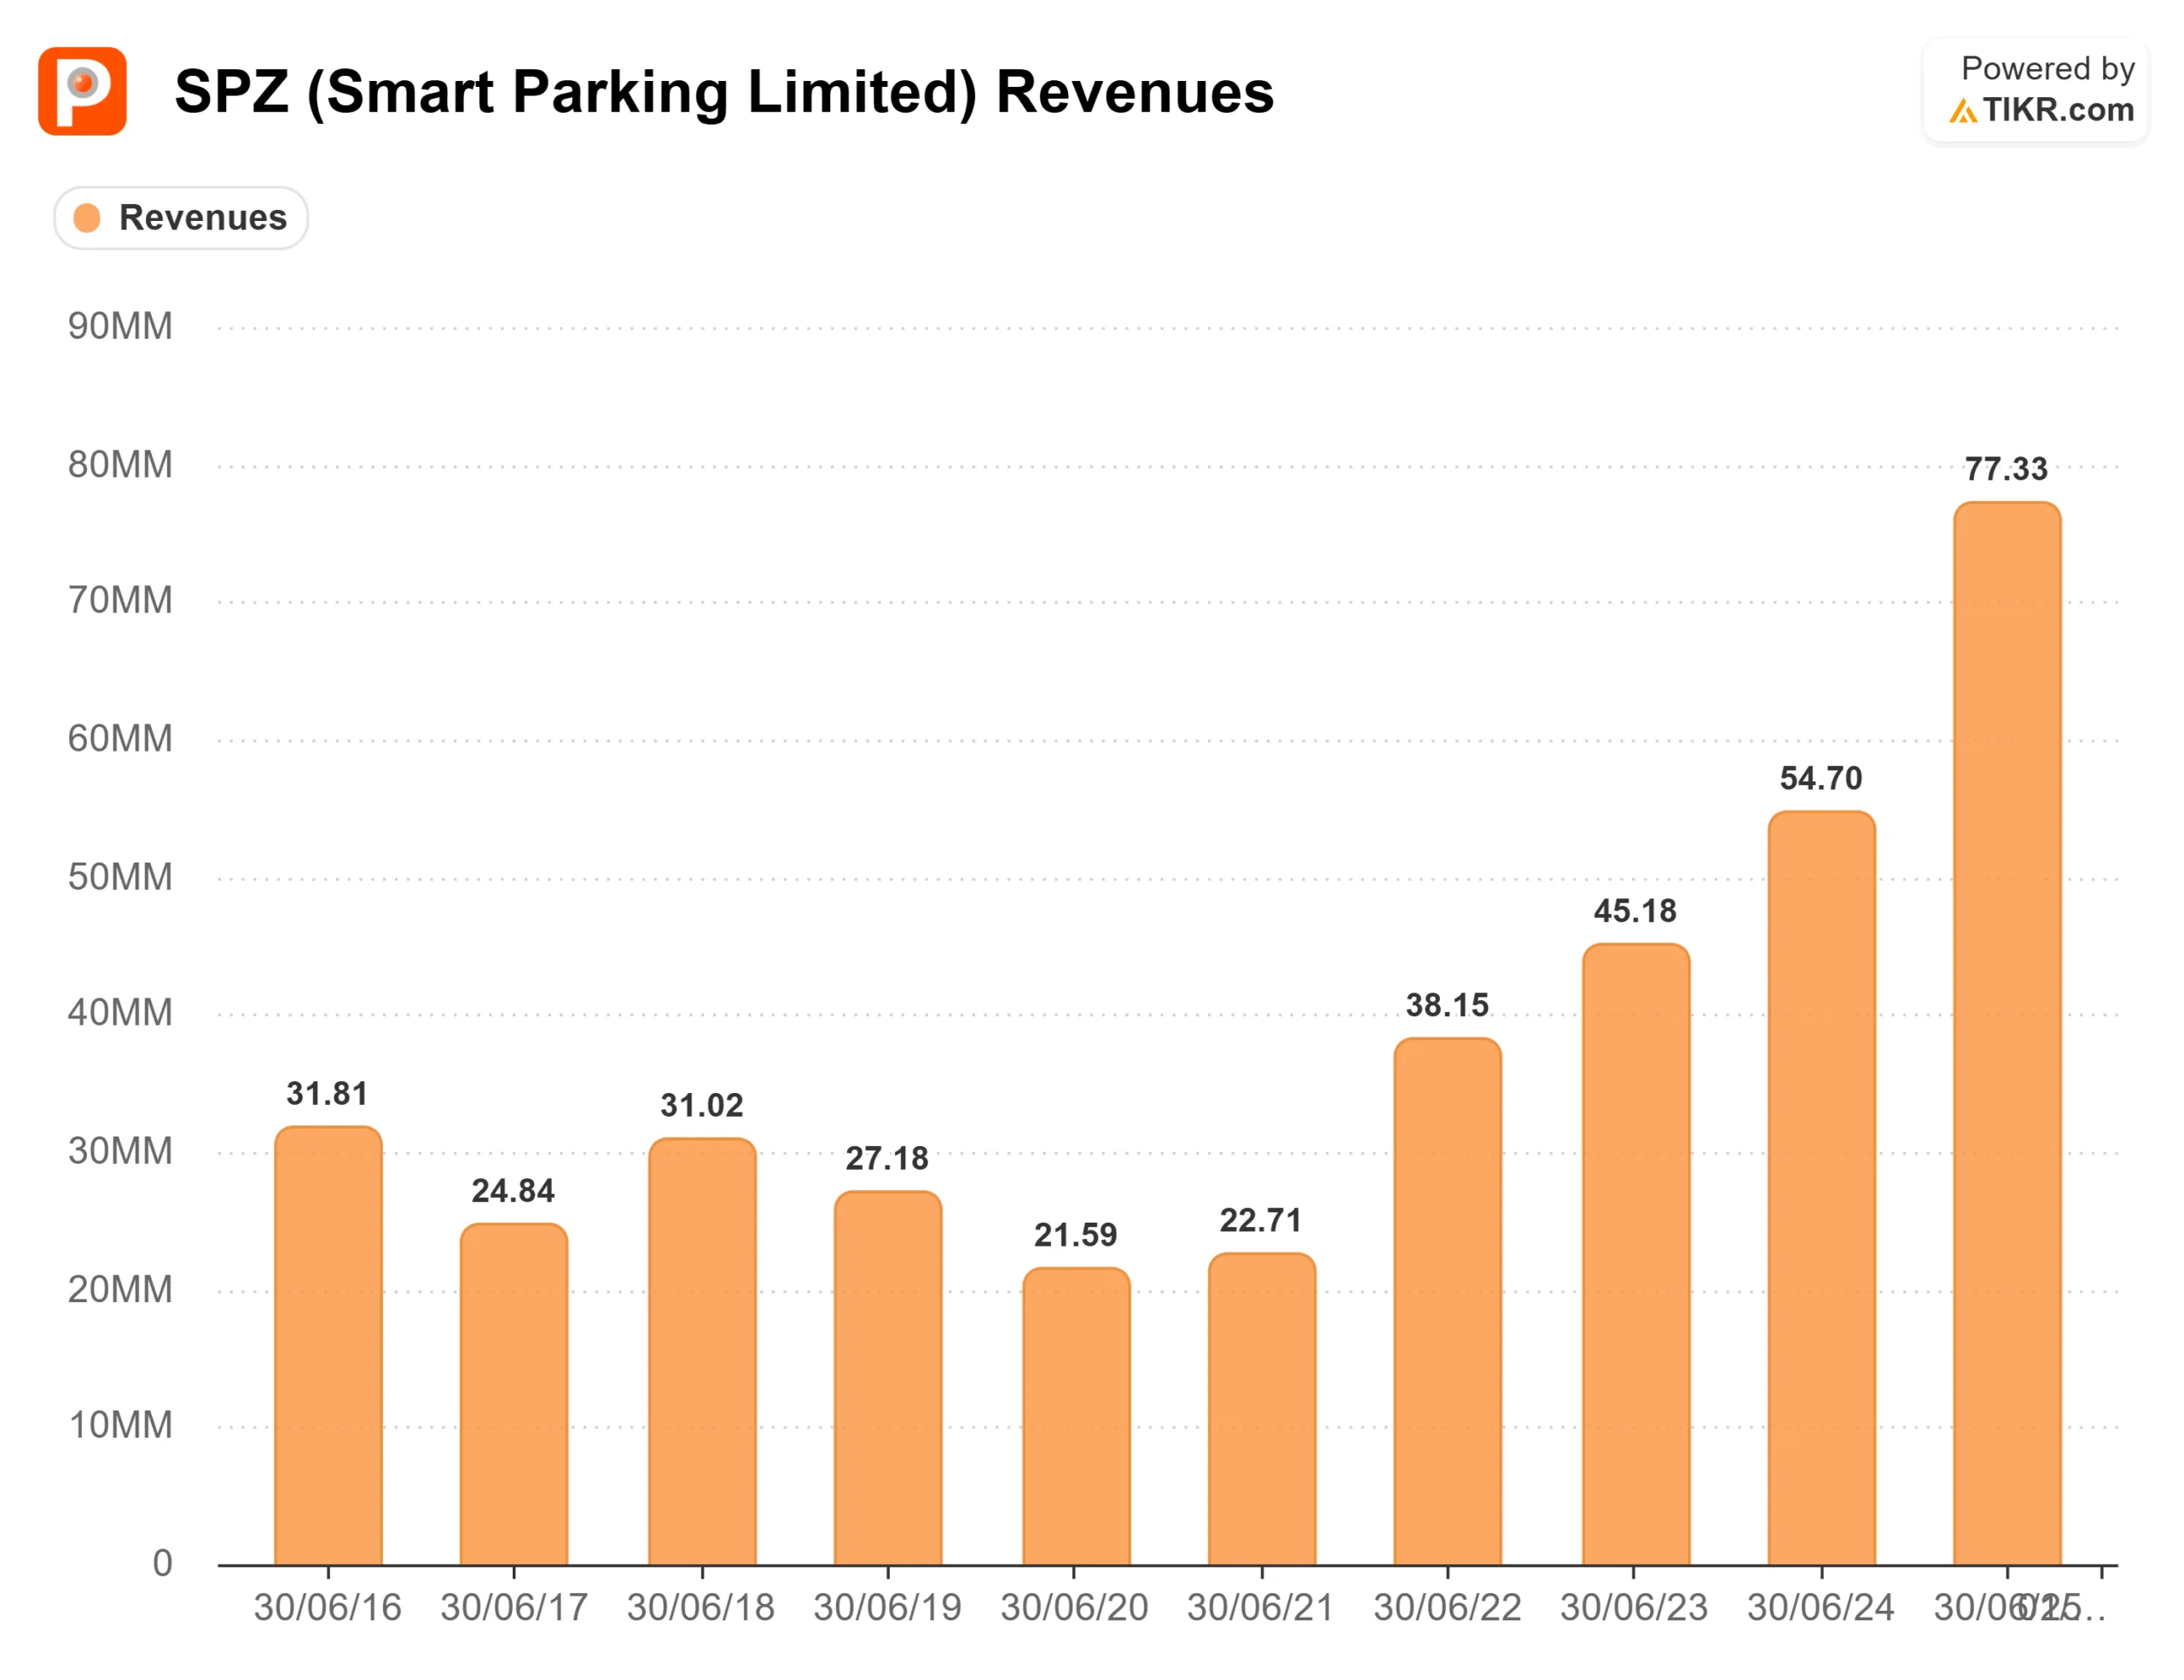The height and width of the screenshot is (1680, 2184).
Task: Select the 30/06/23 bar showing 45.18
Action: (x=1636, y=1254)
